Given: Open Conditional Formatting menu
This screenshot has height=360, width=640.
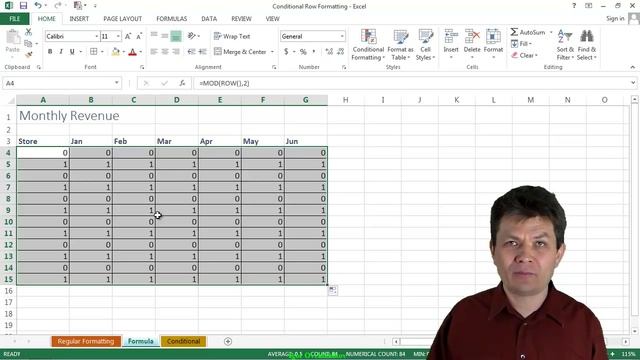Looking at the screenshot, I should click(x=368, y=45).
